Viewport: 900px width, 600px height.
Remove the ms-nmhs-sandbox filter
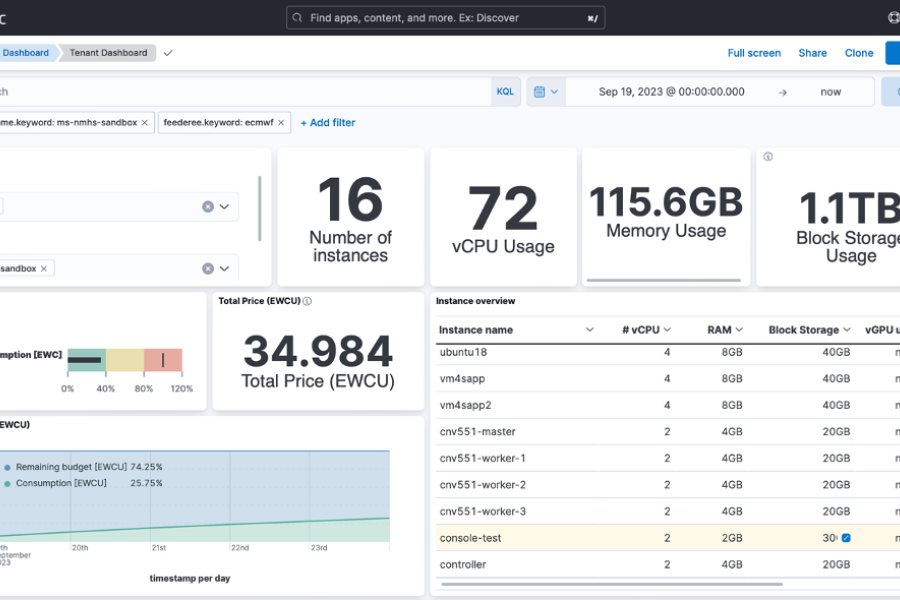tap(145, 122)
